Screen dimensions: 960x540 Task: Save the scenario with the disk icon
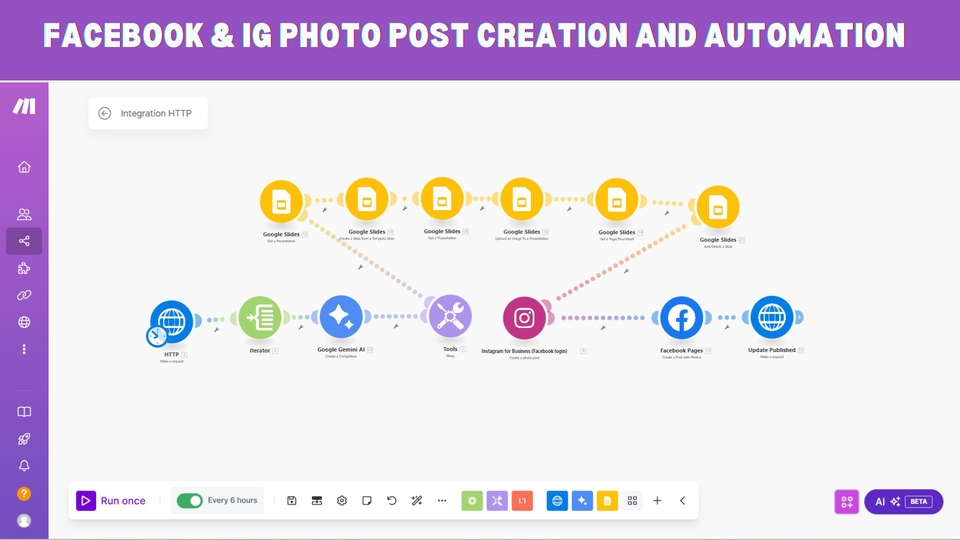[x=291, y=500]
